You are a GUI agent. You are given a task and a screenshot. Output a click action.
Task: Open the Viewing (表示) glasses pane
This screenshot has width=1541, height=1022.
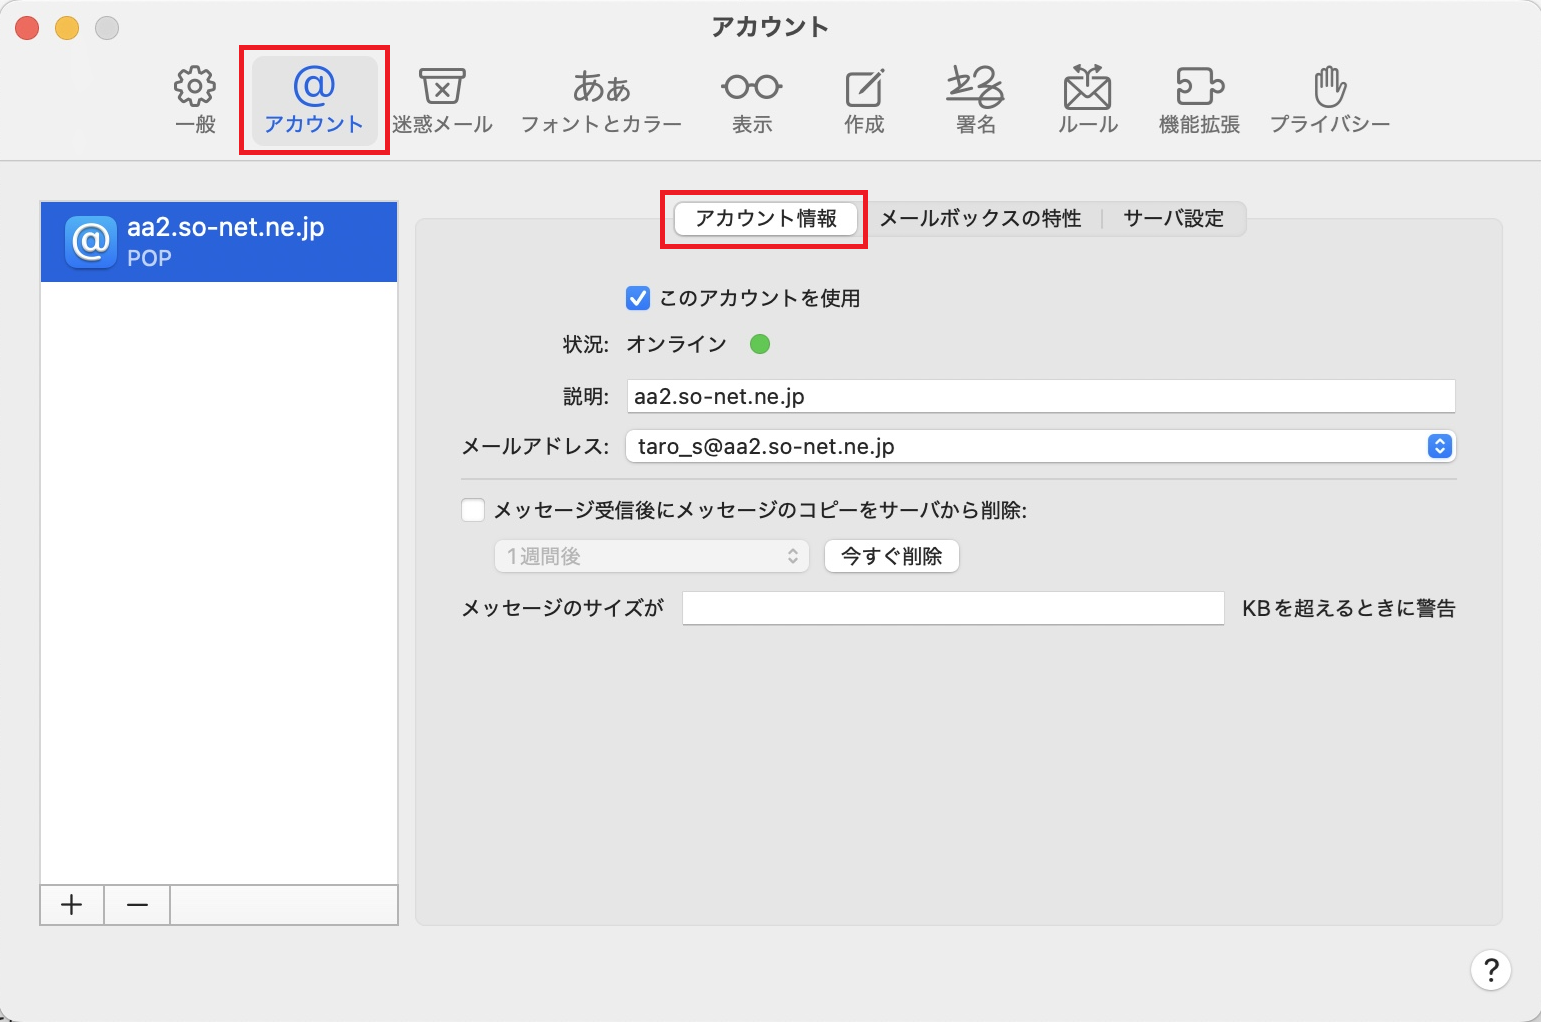[x=752, y=100]
